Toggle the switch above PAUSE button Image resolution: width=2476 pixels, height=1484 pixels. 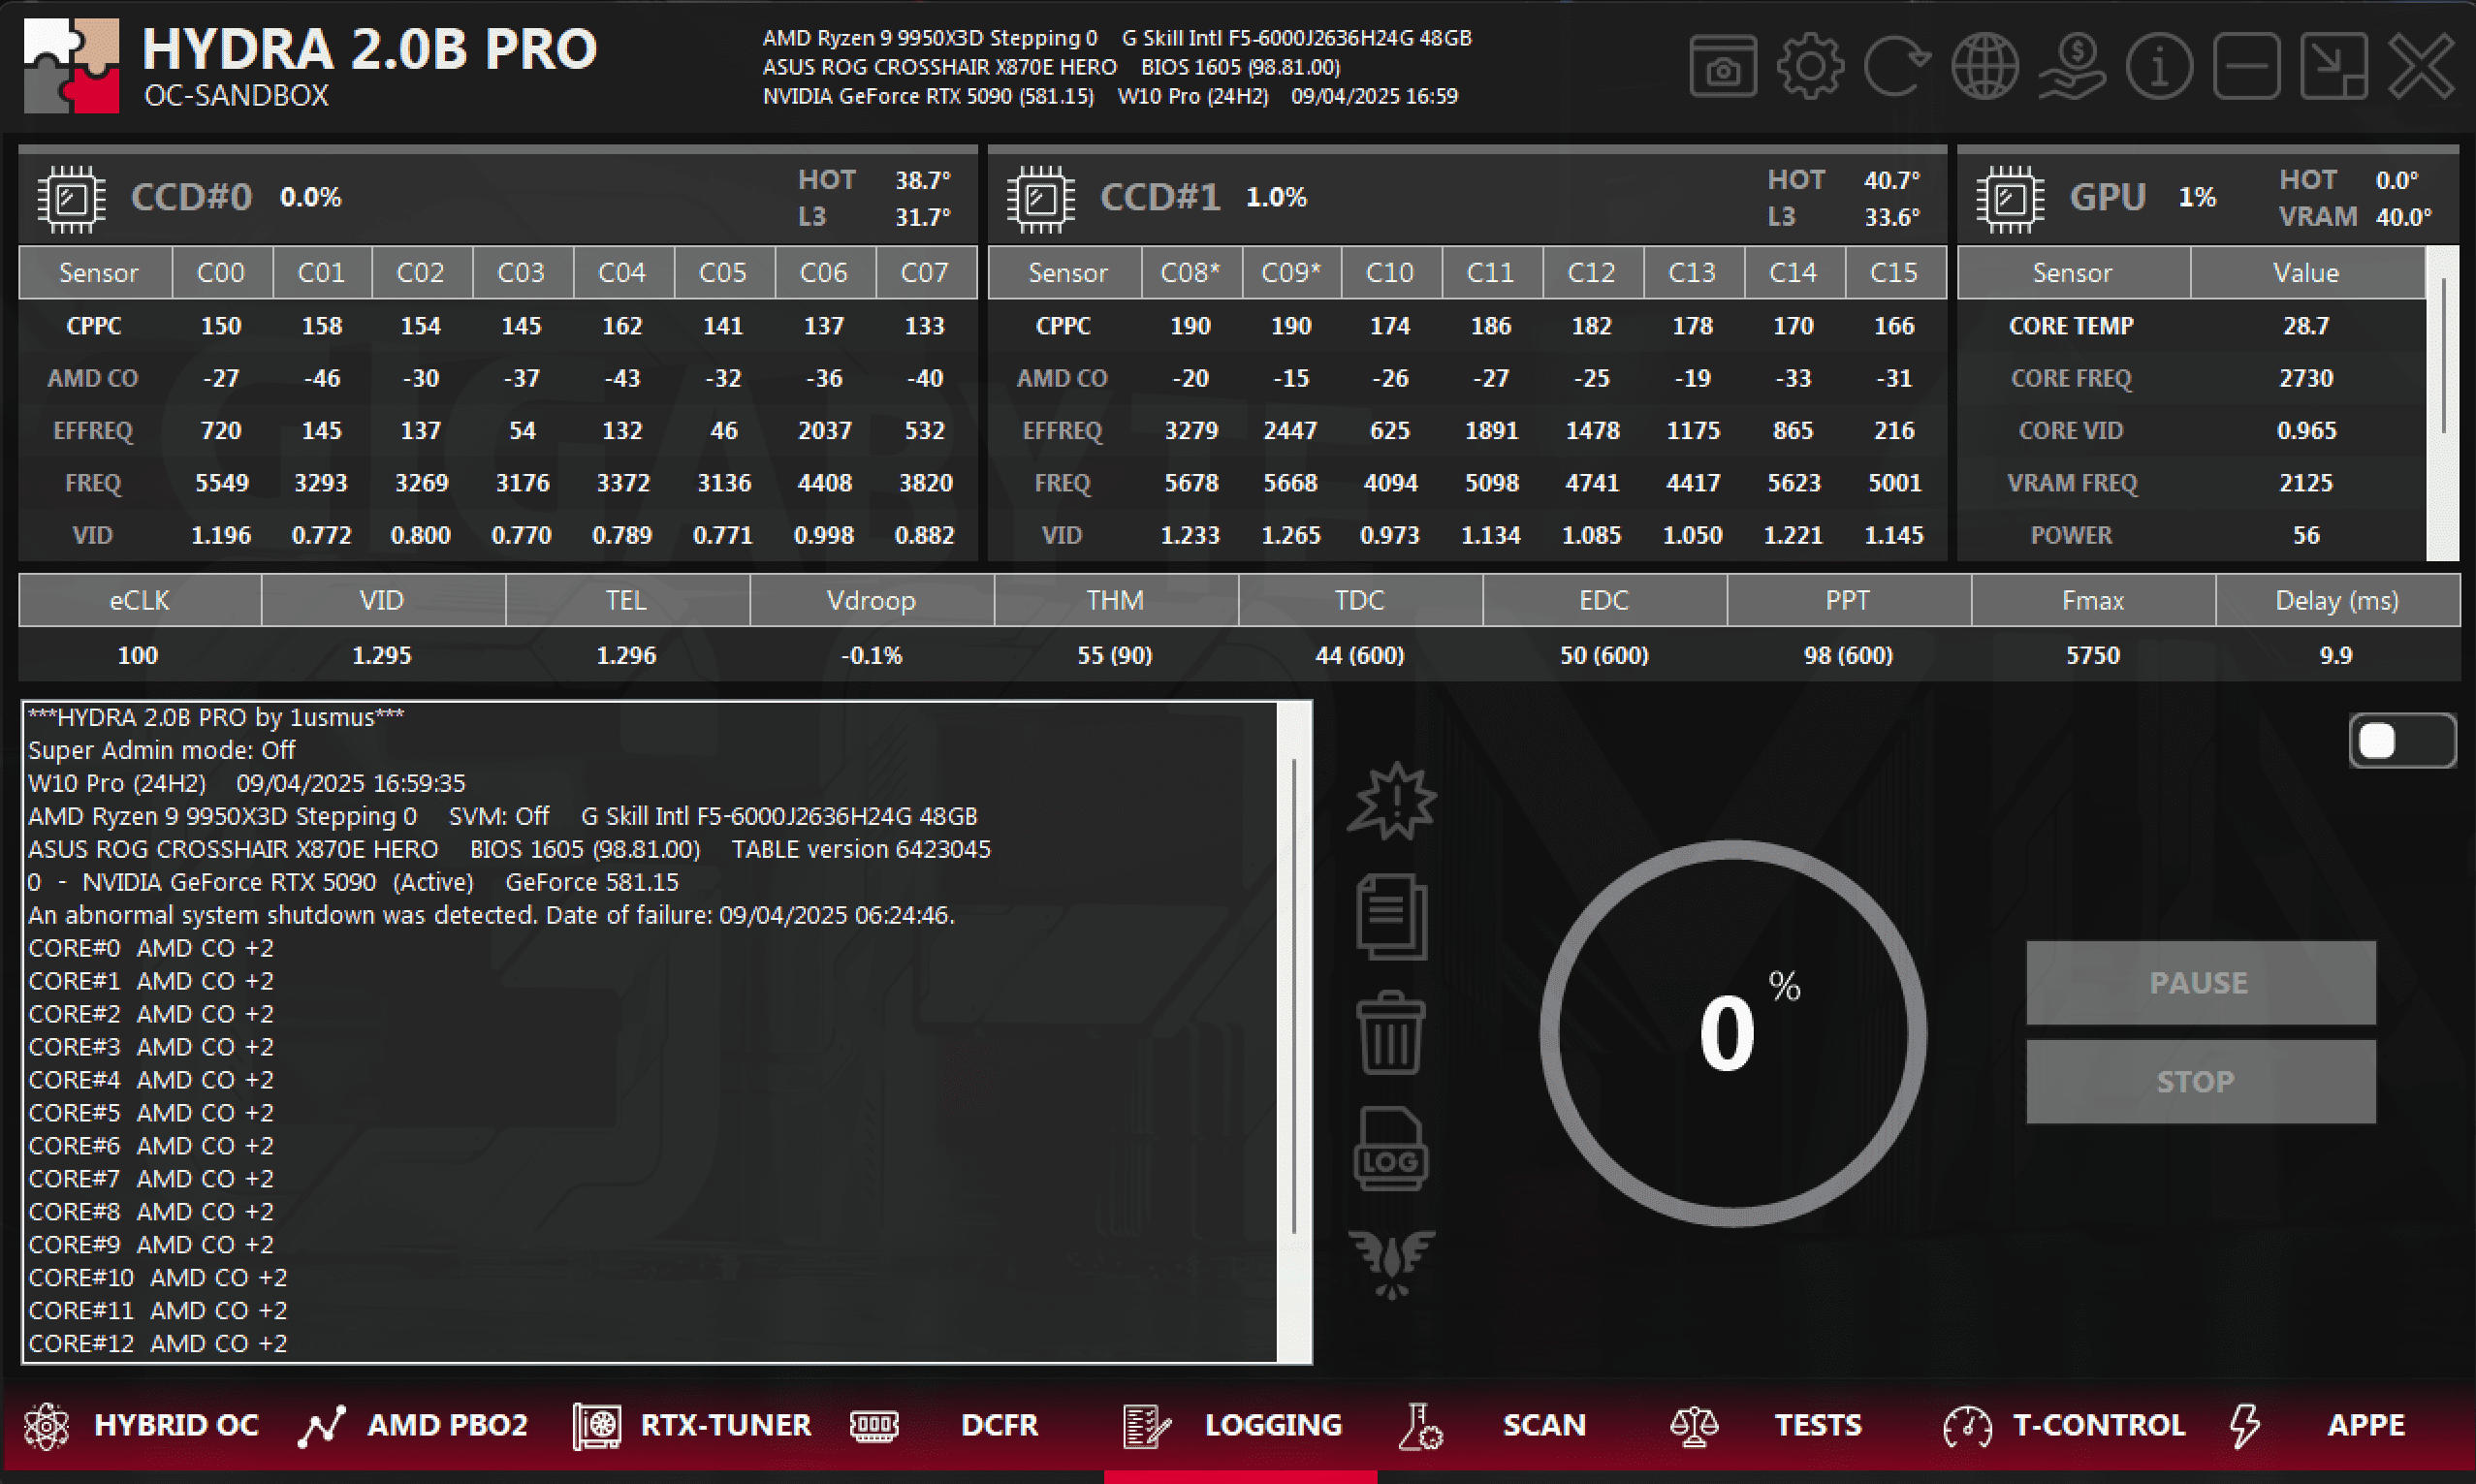(2401, 741)
